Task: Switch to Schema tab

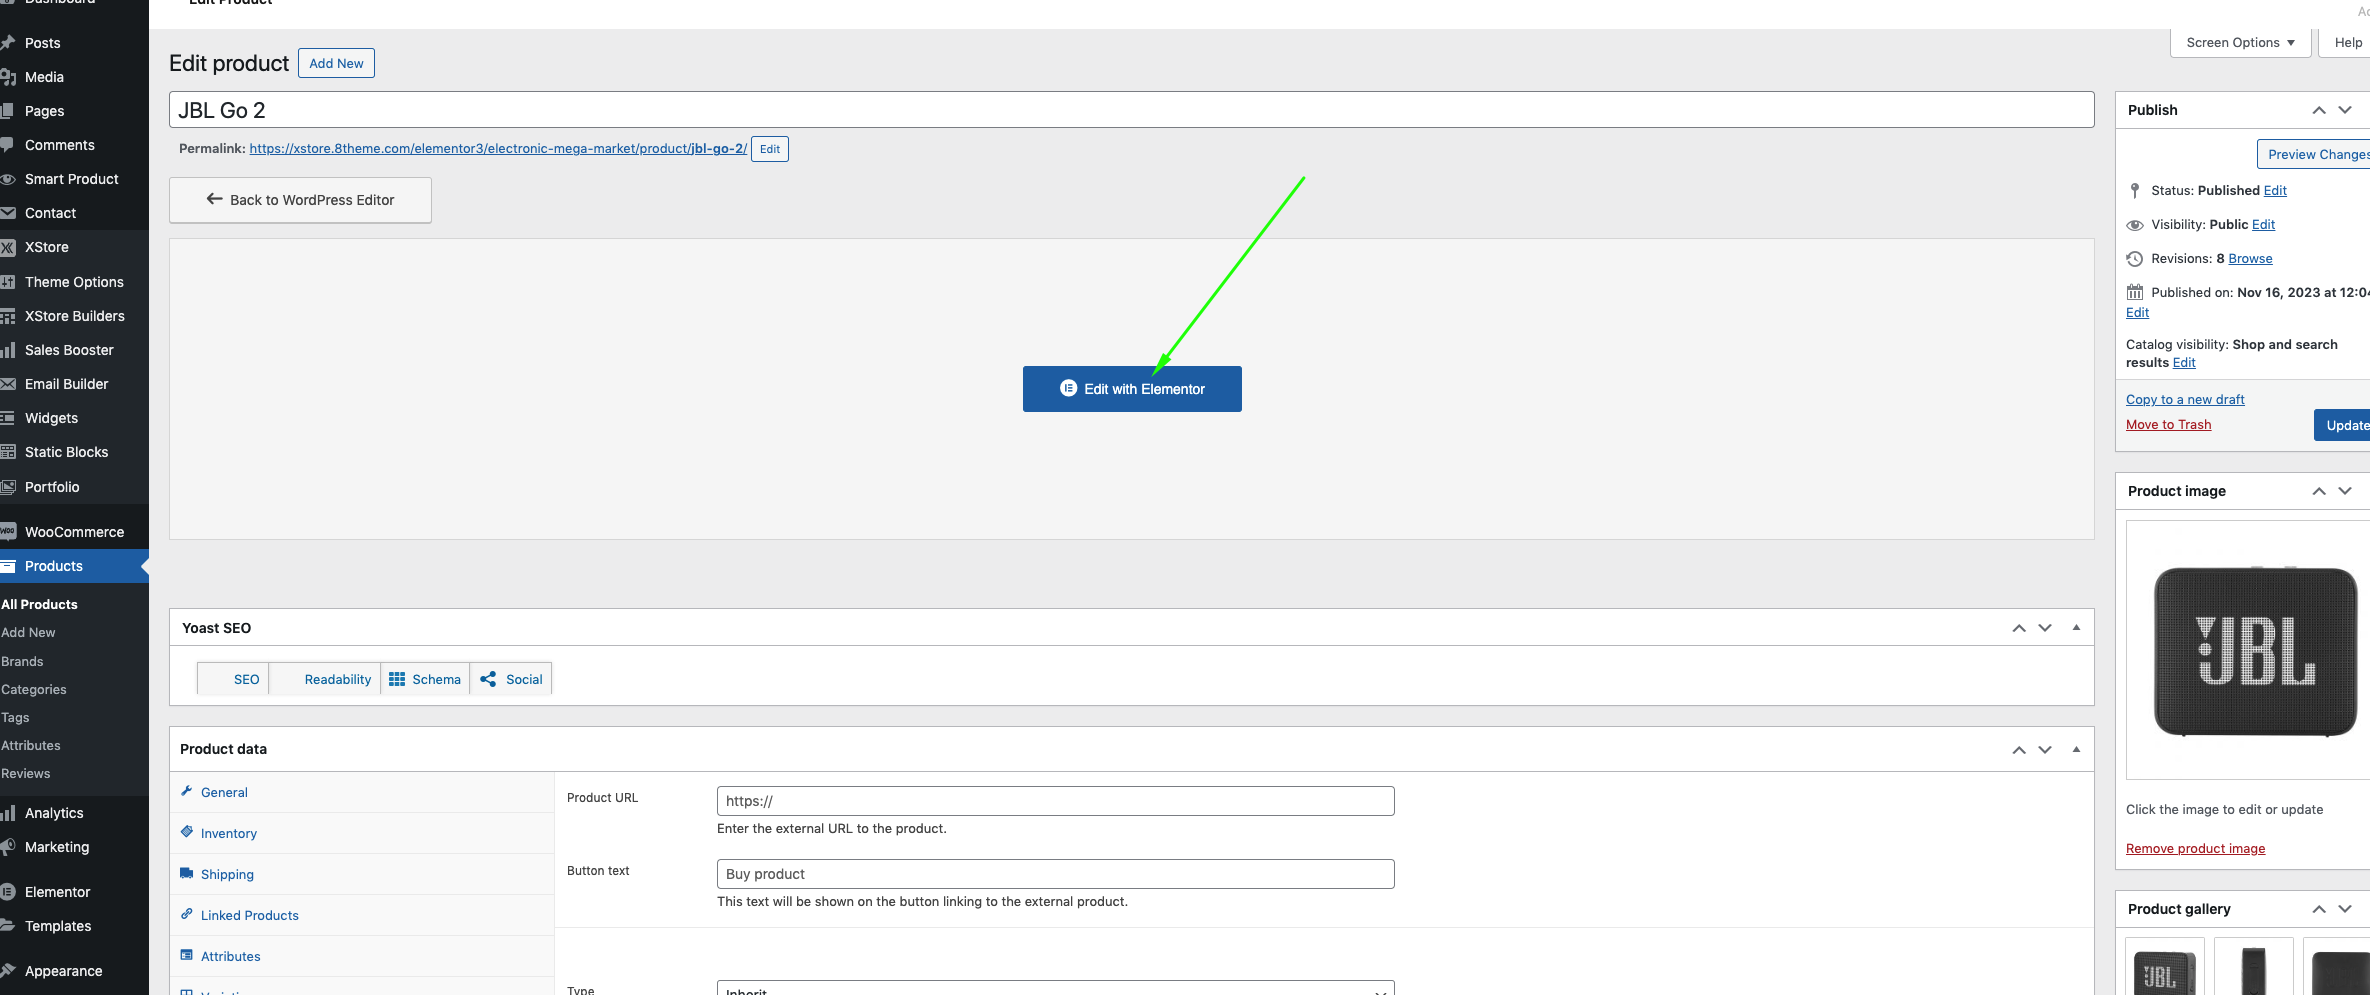Action: [x=425, y=679]
